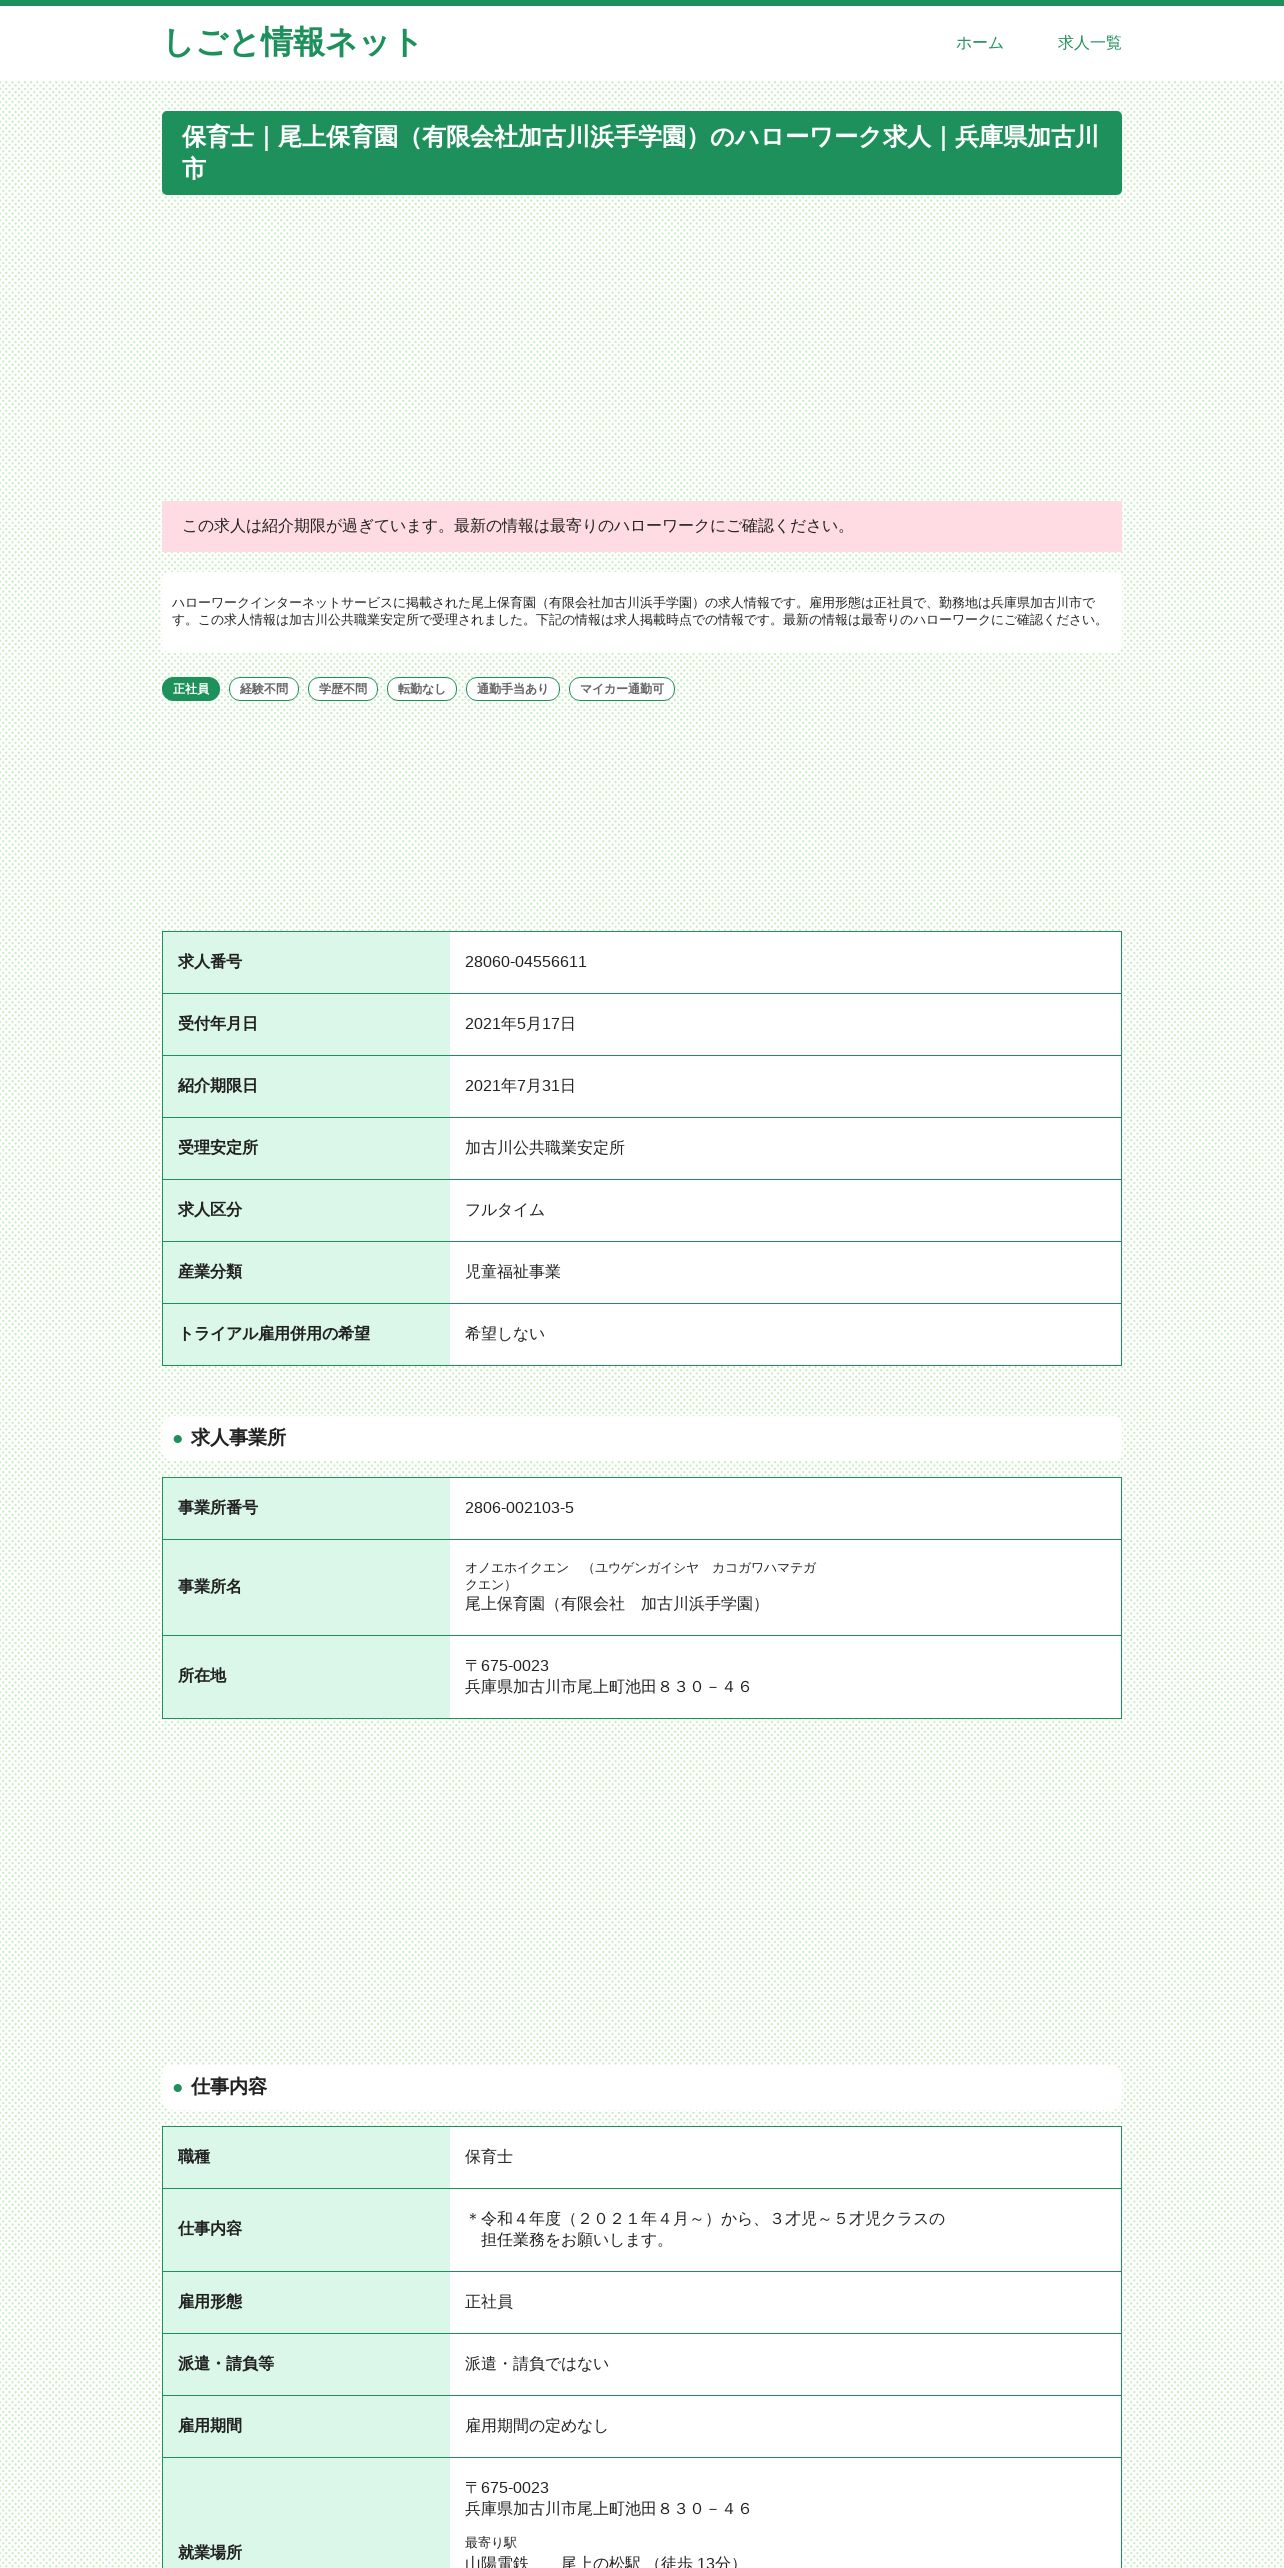Click the 事業所名 label cell
Viewport: 1284px width, 2568px height.
point(306,1587)
